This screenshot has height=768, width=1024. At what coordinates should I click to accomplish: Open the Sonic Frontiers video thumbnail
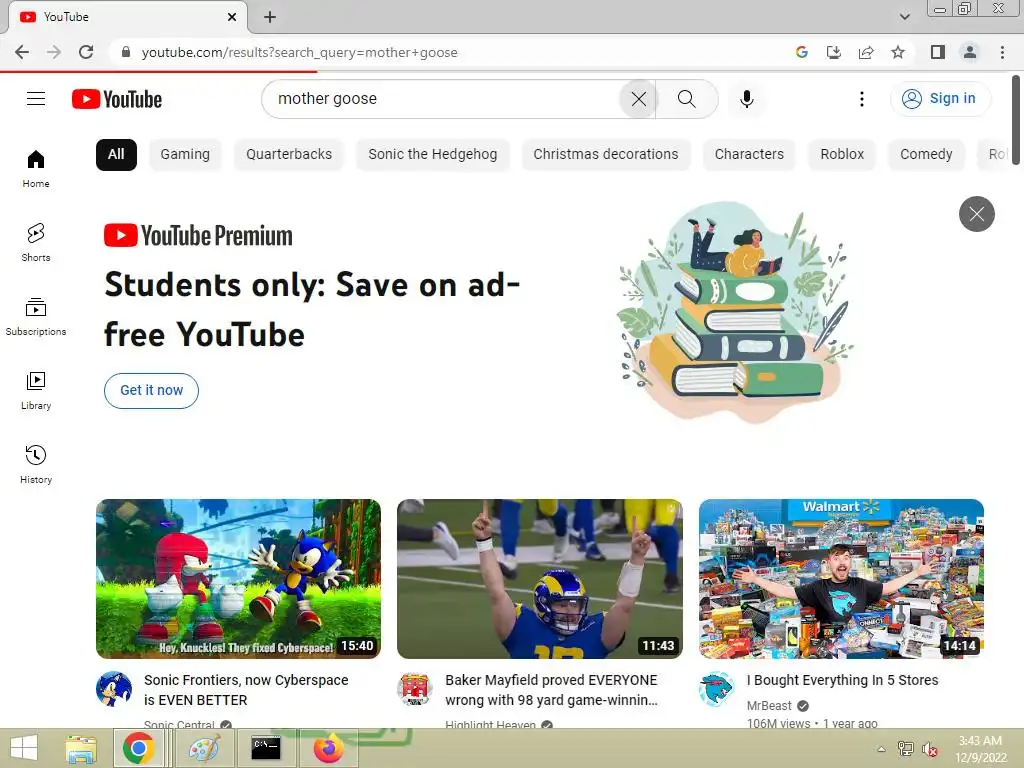238,579
